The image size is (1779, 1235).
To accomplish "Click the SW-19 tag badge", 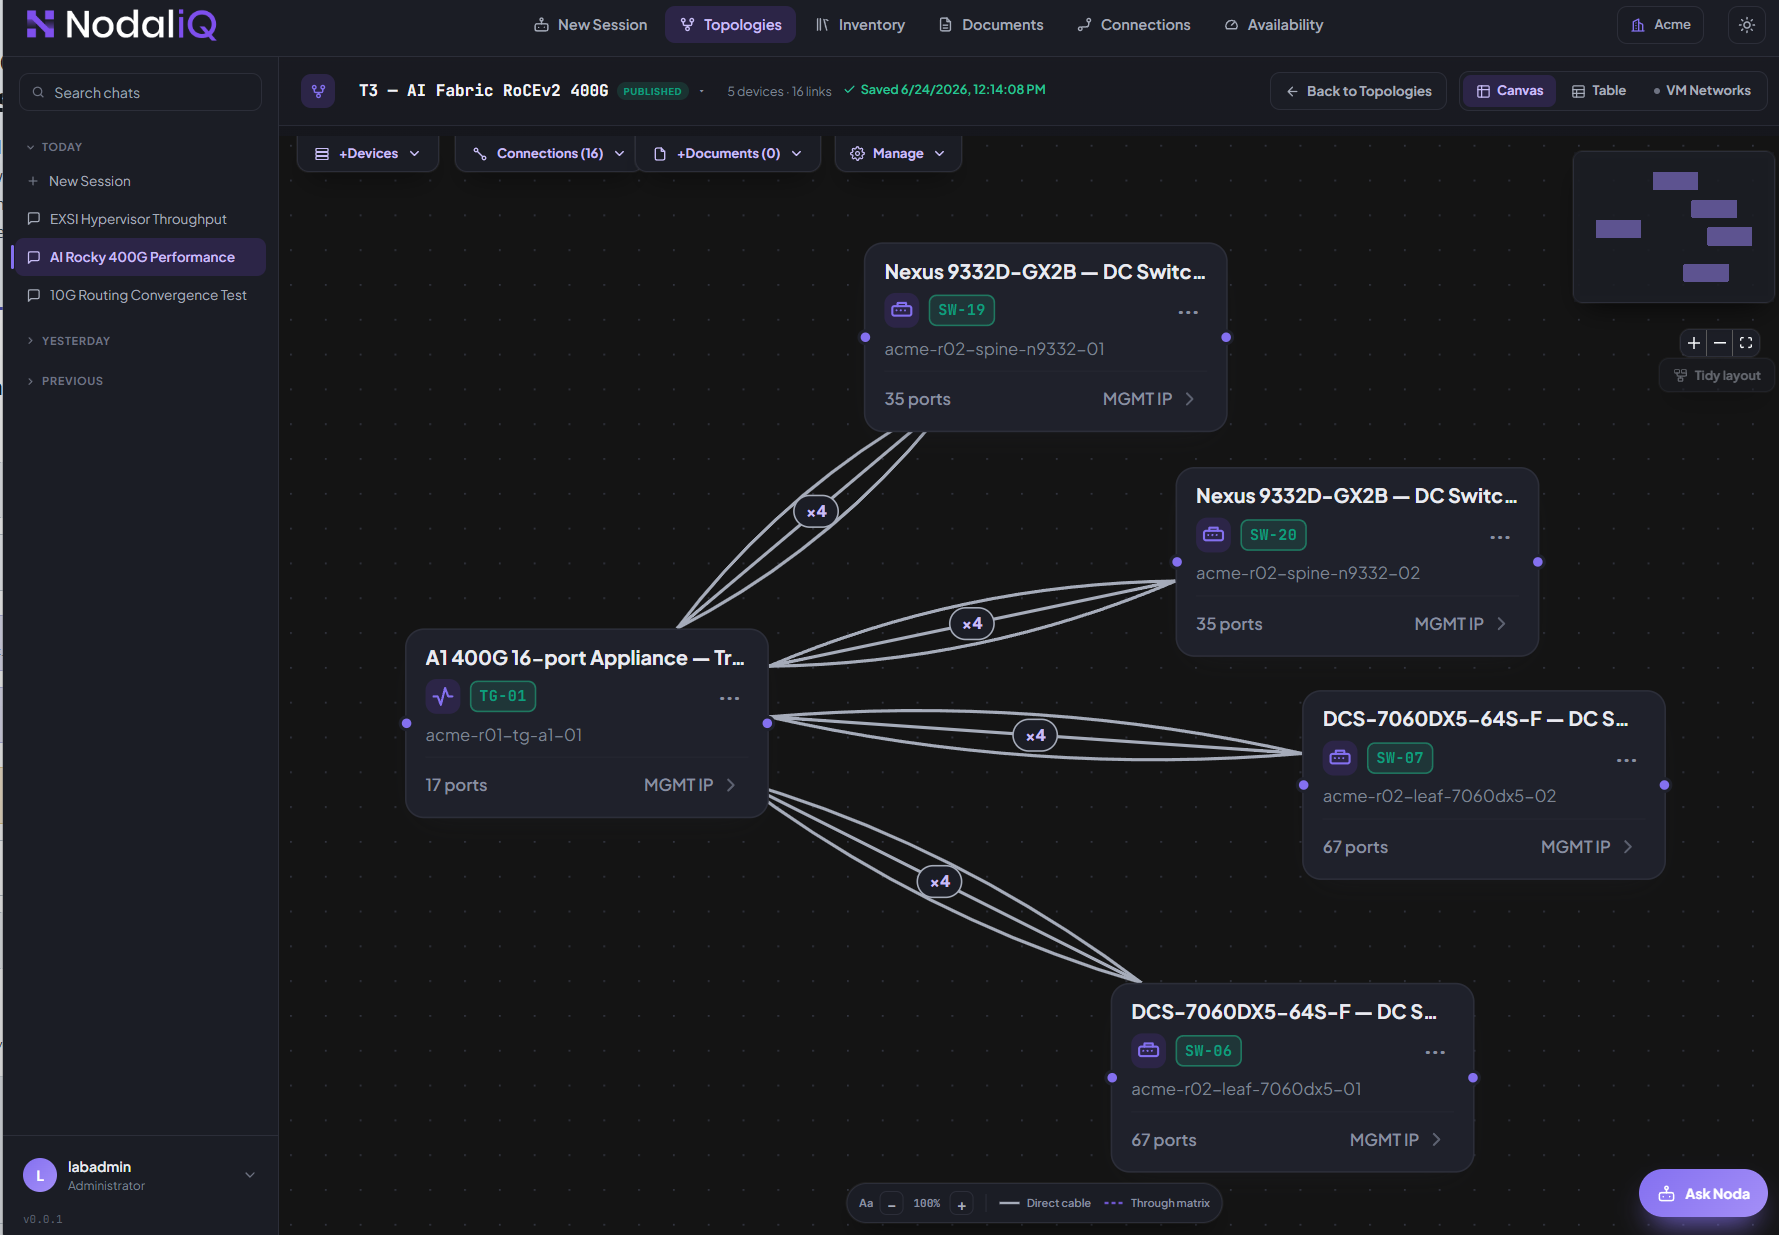I will pos(961,310).
